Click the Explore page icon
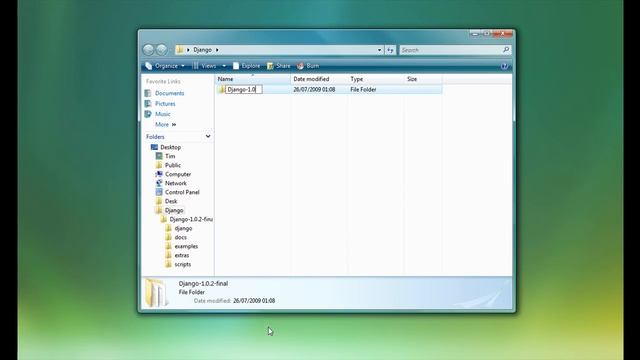 236,66
